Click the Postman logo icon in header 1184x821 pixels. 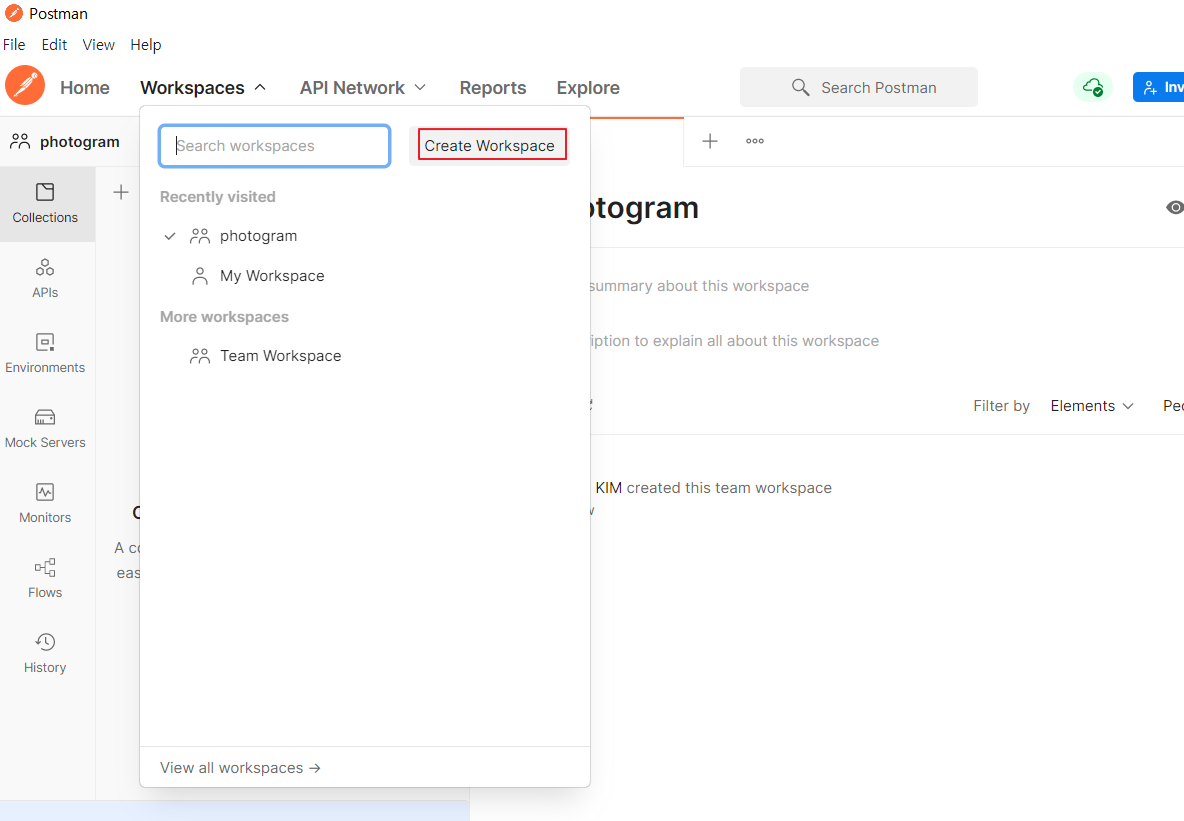[x=25, y=85]
